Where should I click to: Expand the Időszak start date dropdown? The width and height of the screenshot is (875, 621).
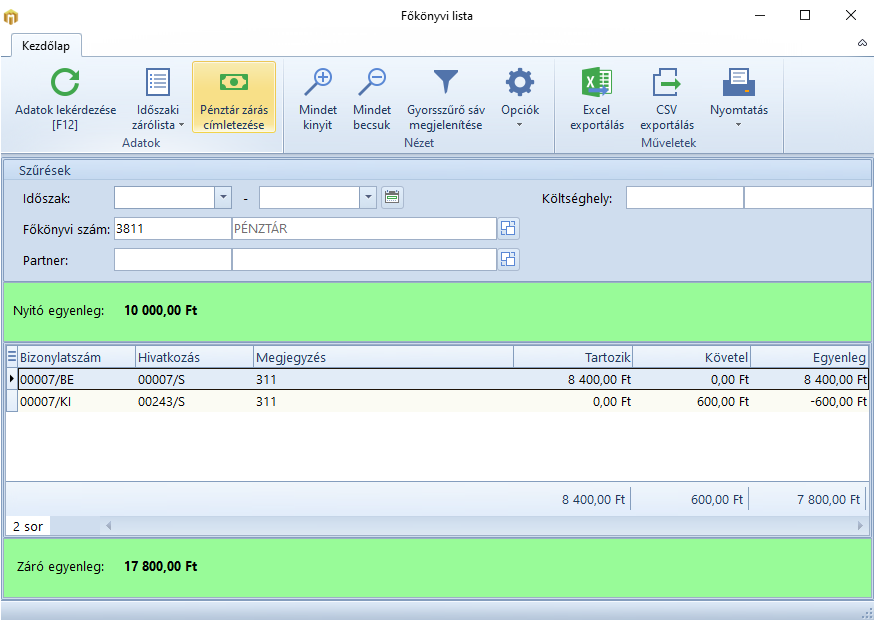tap(223, 197)
